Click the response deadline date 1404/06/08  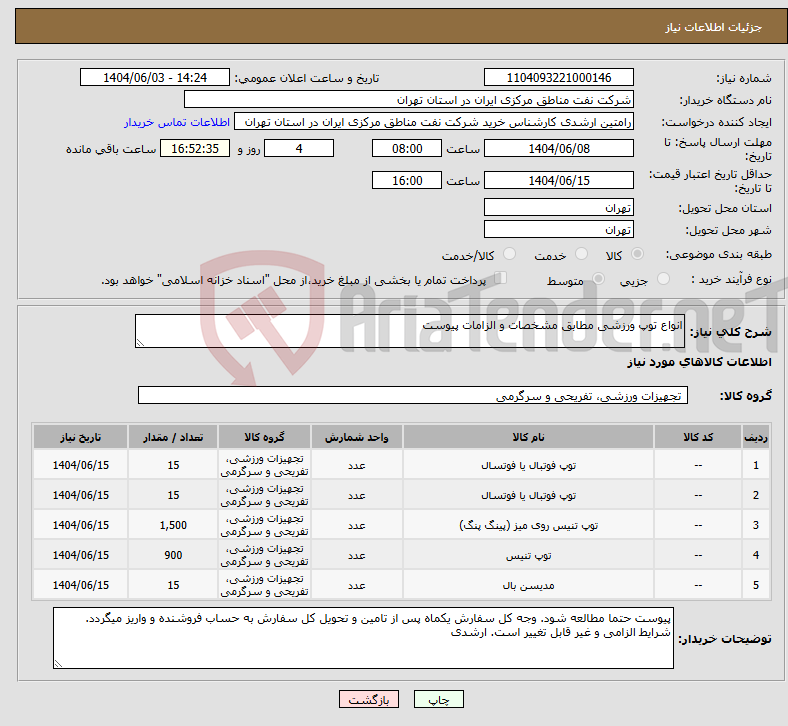(x=558, y=149)
